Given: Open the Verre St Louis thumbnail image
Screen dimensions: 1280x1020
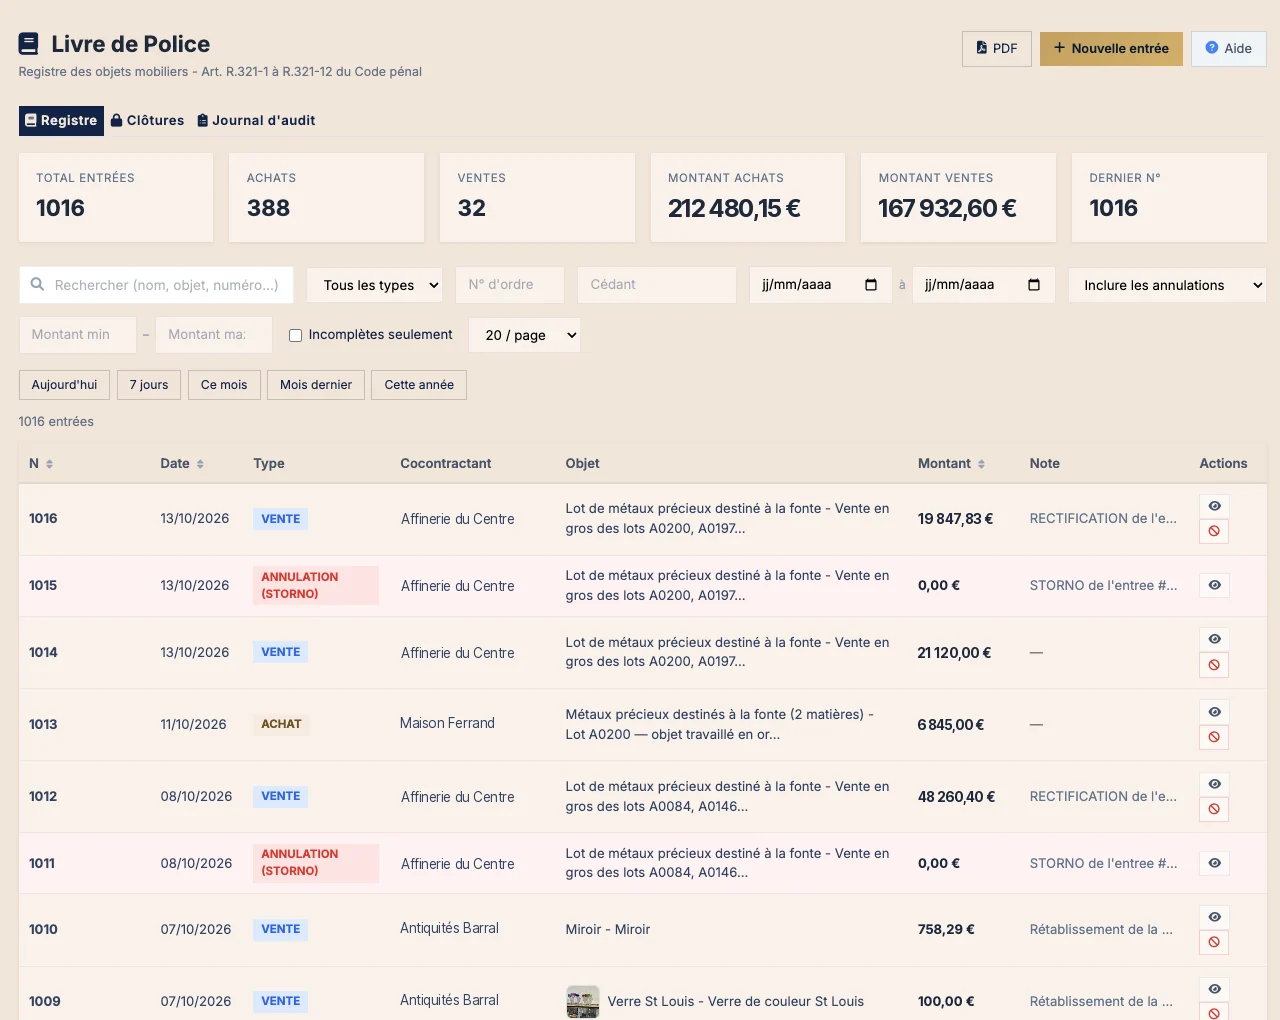Looking at the screenshot, I should click(x=583, y=1001).
